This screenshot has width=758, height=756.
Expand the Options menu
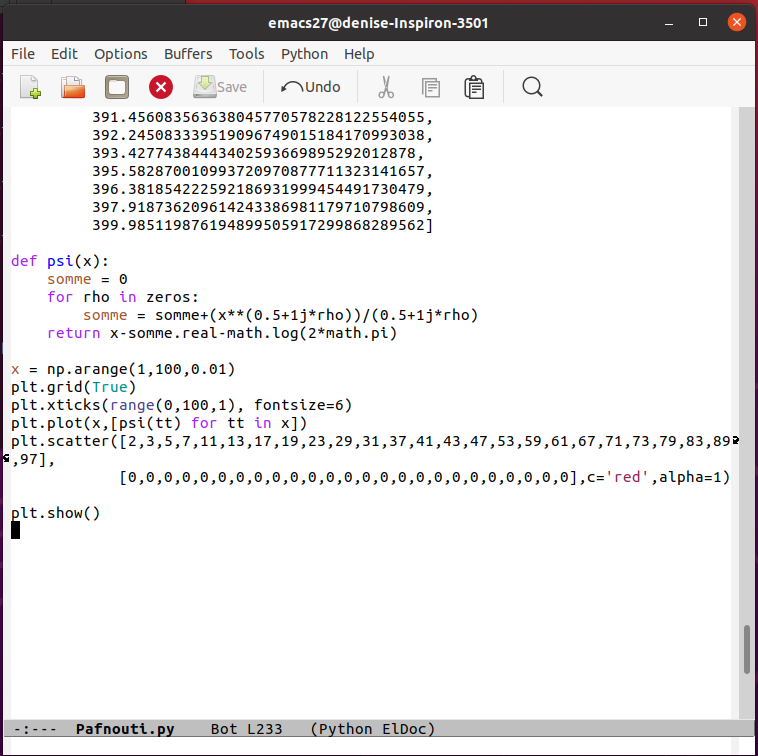coord(120,54)
